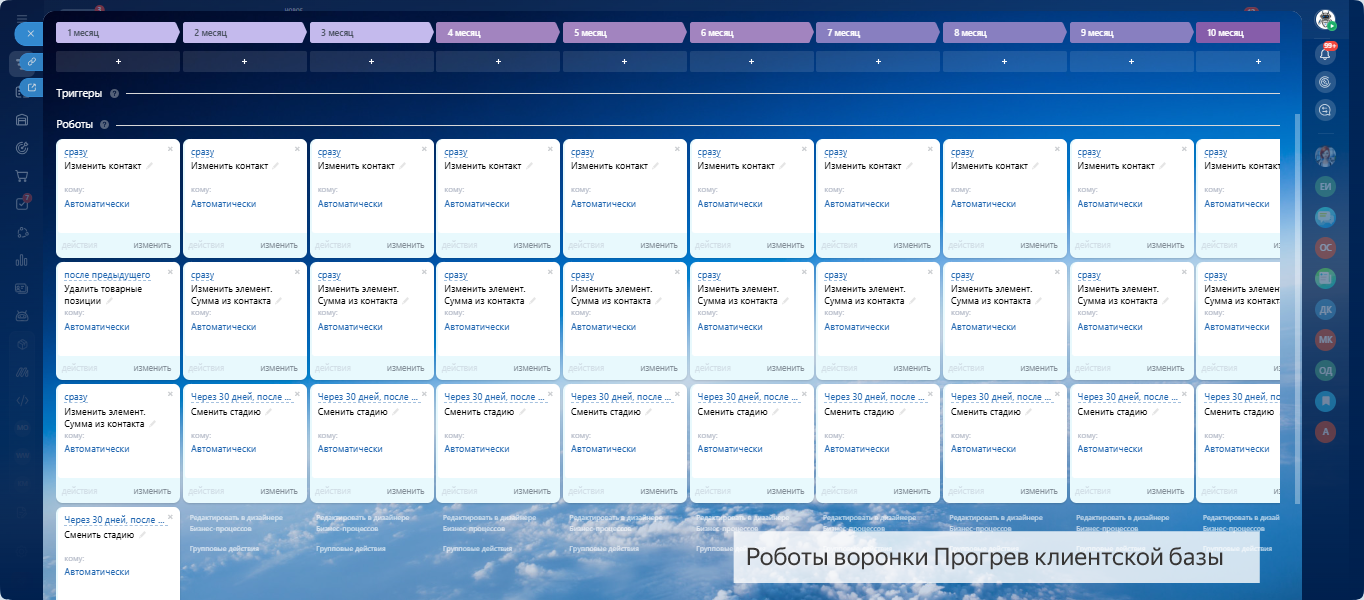Viewport: 1364px width, 600px height.
Task: Remove Изменить контакт robot in 5 месяц stage
Action: pyautogui.click(x=678, y=148)
